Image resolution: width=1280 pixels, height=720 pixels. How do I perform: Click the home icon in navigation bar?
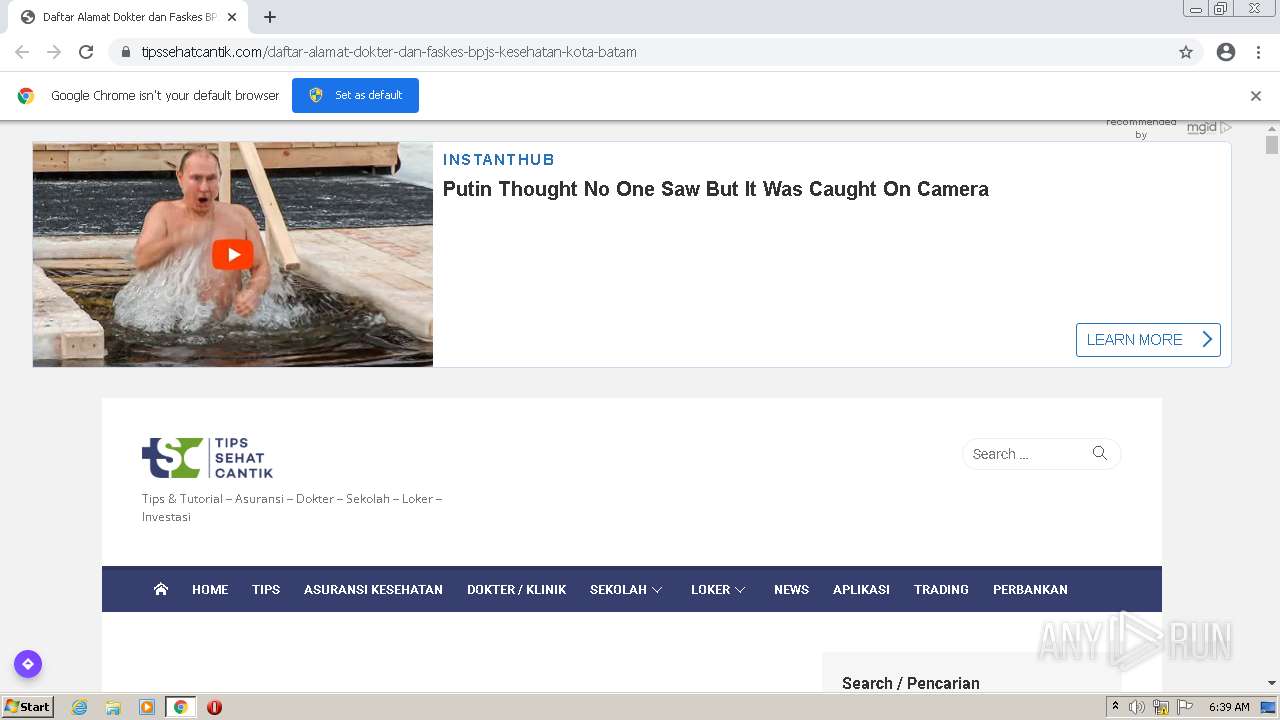161,589
